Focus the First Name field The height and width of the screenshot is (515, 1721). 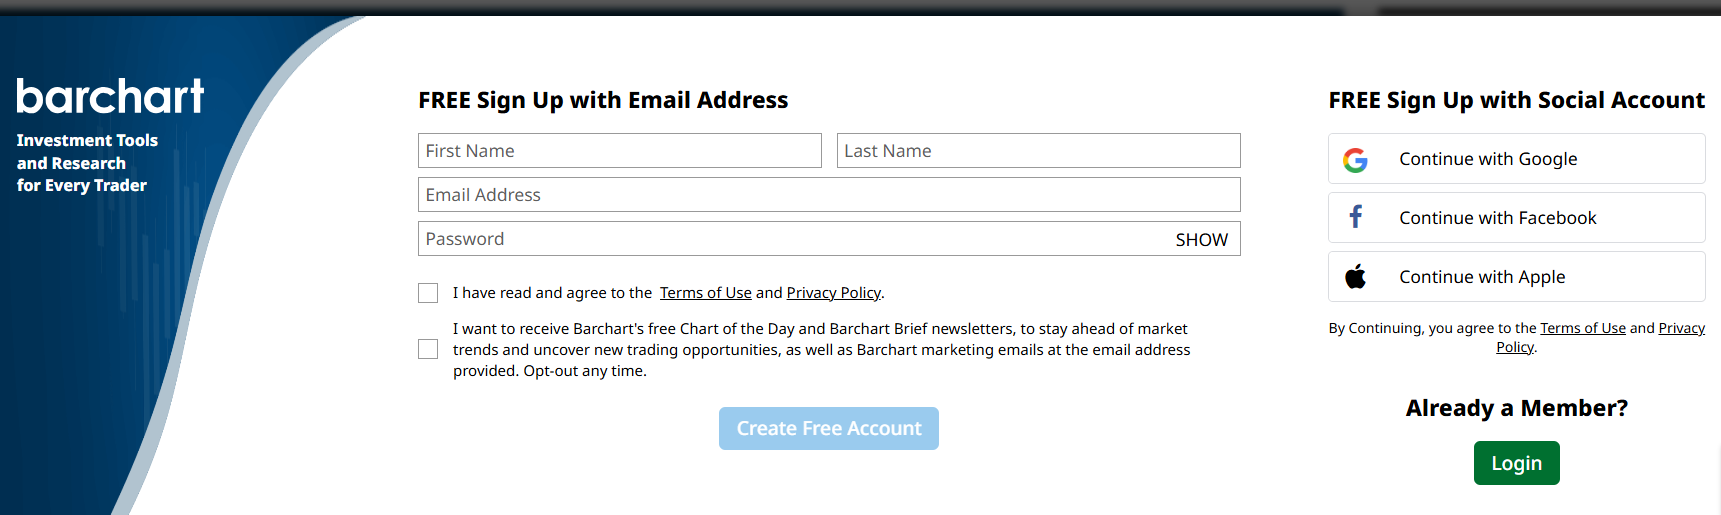(x=620, y=151)
